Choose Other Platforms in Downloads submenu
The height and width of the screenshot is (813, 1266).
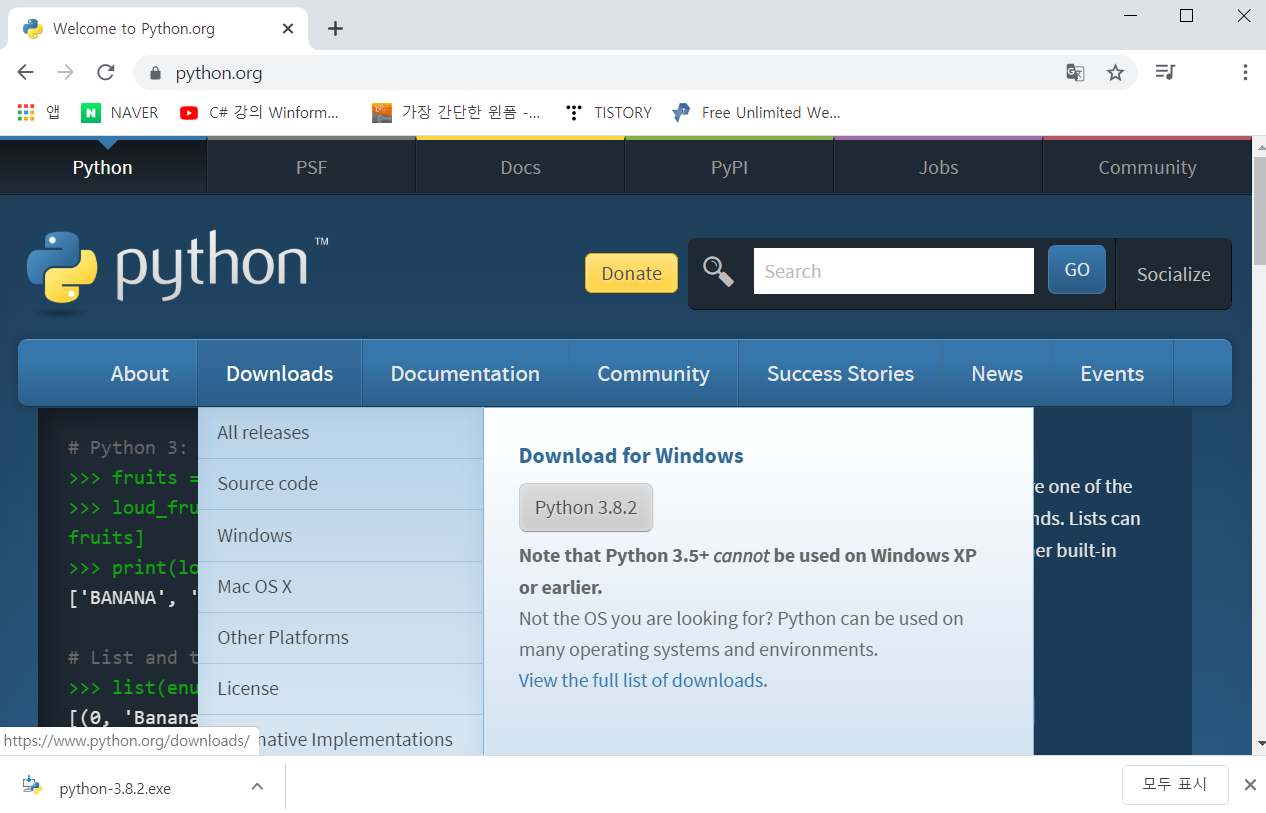click(340, 637)
